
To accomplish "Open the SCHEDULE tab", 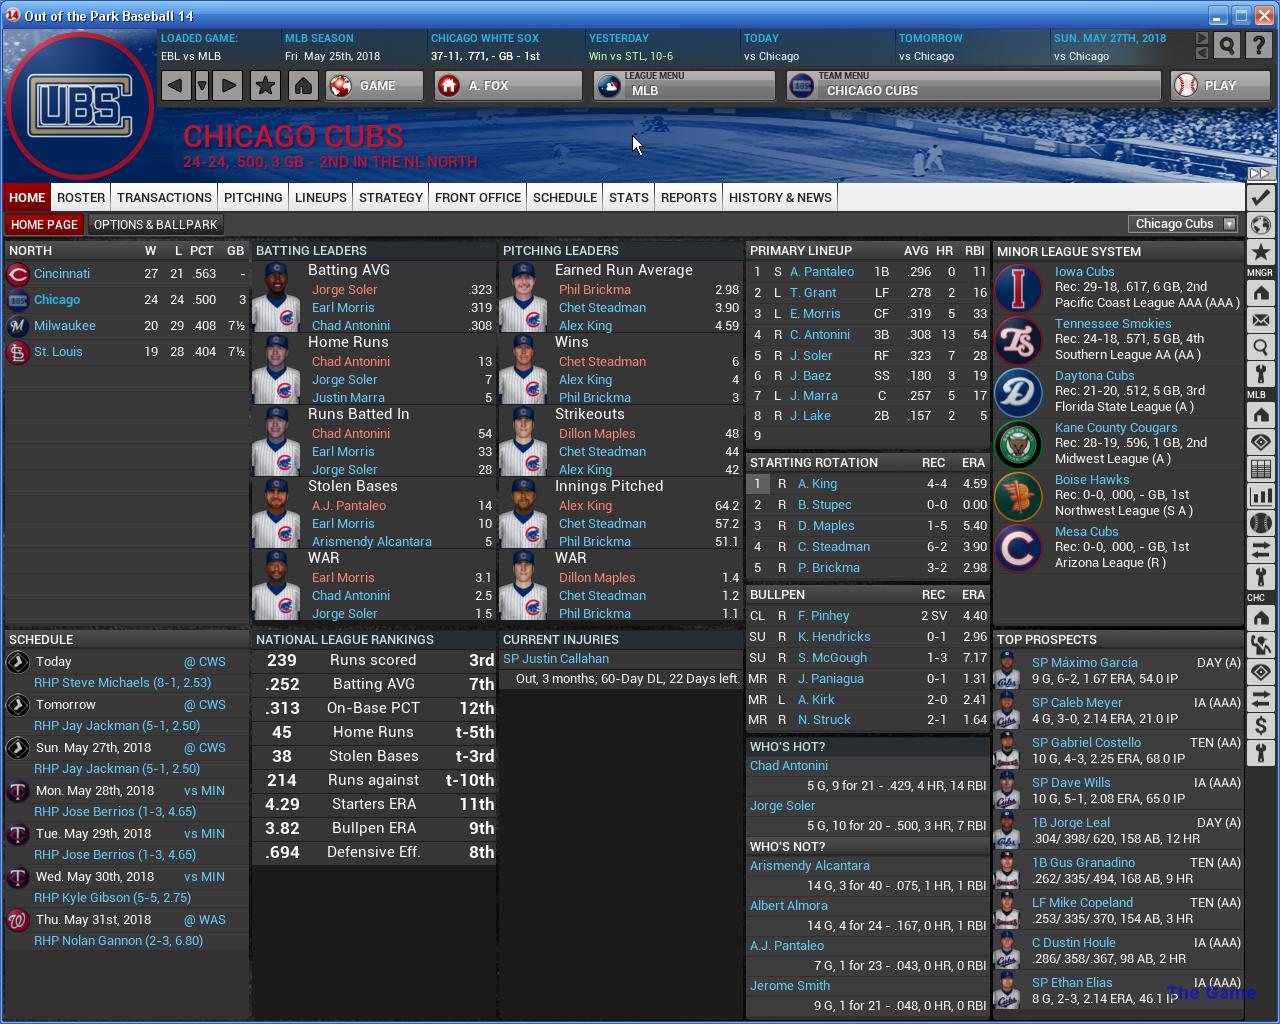I will point(565,197).
